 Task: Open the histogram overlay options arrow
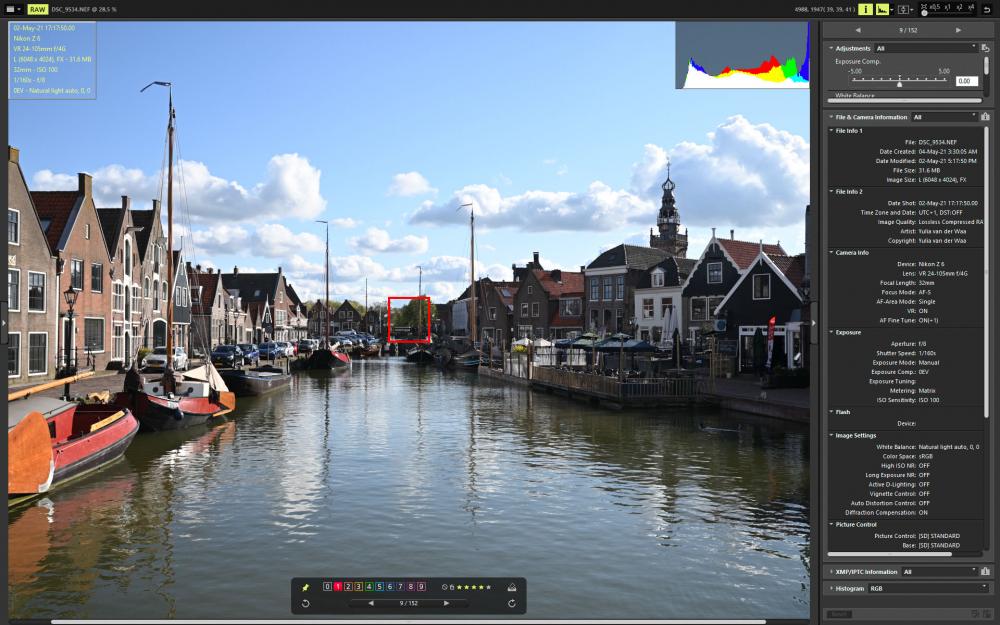pyautogui.click(x=892, y=10)
